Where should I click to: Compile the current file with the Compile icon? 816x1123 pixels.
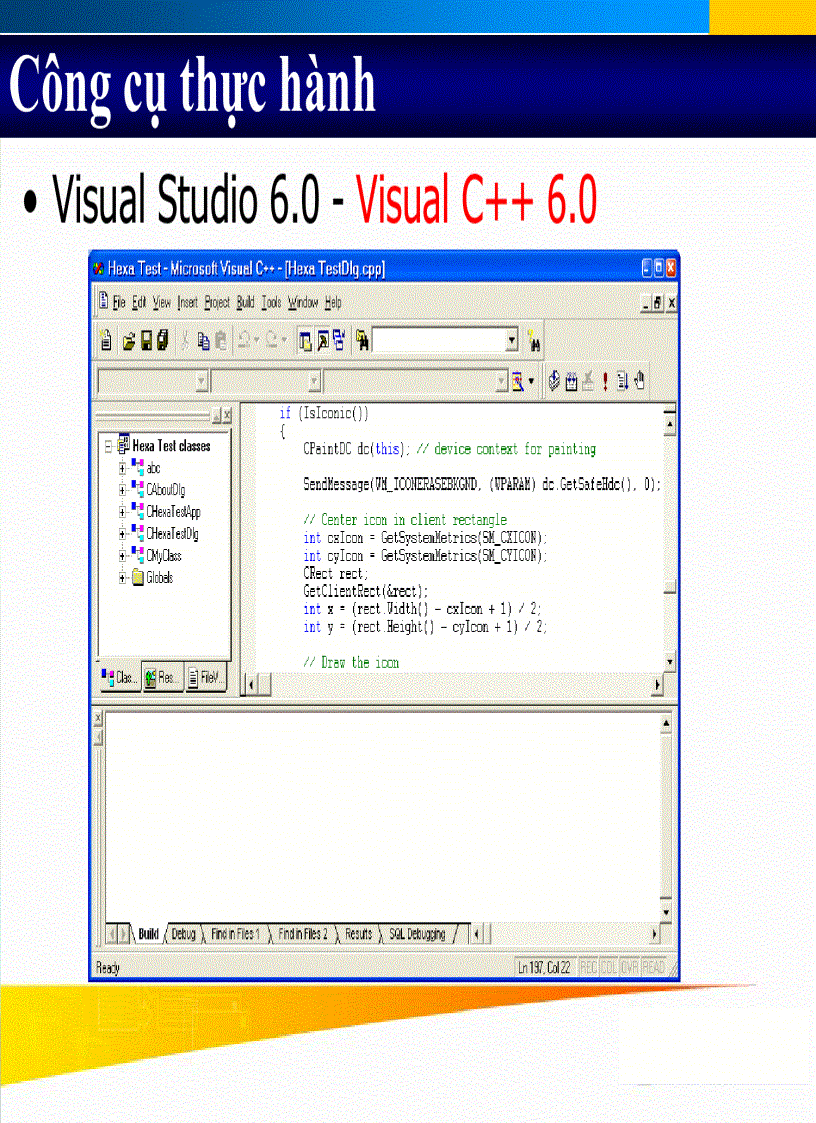(553, 381)
